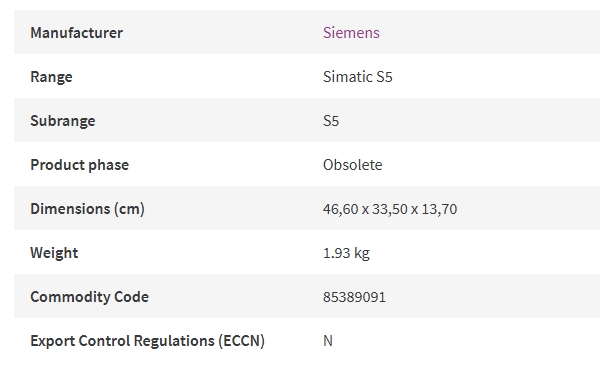Select the 1.93 kg weight value

click(346, 253)
